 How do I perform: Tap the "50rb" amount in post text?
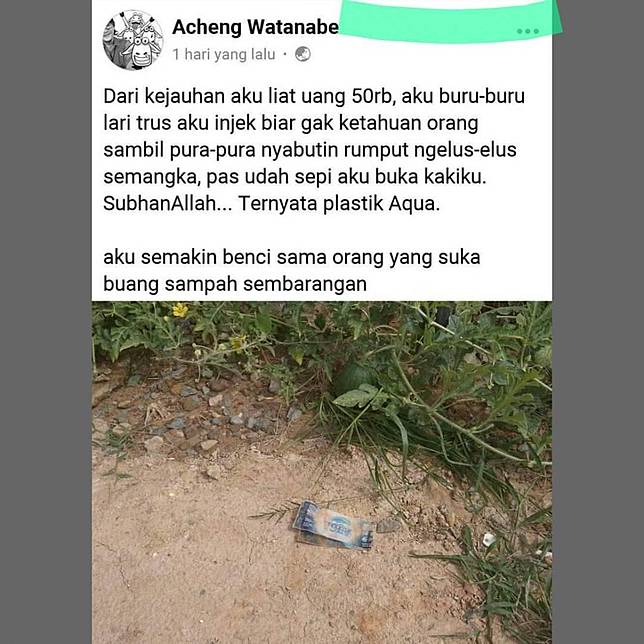coord(373,96)
